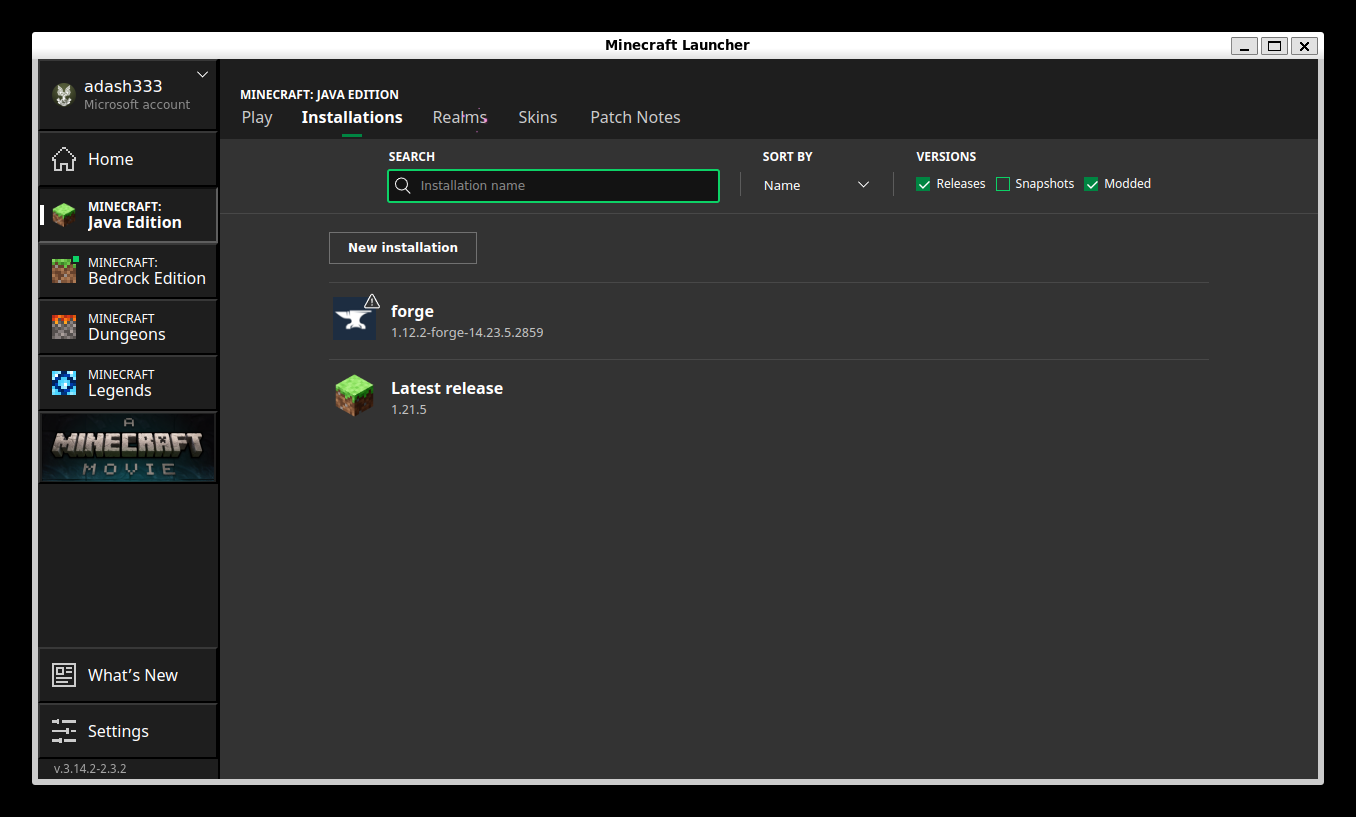Maximize the Minecraft Launcher window
Viewport: 1356px width, 817px height.
1274,46
